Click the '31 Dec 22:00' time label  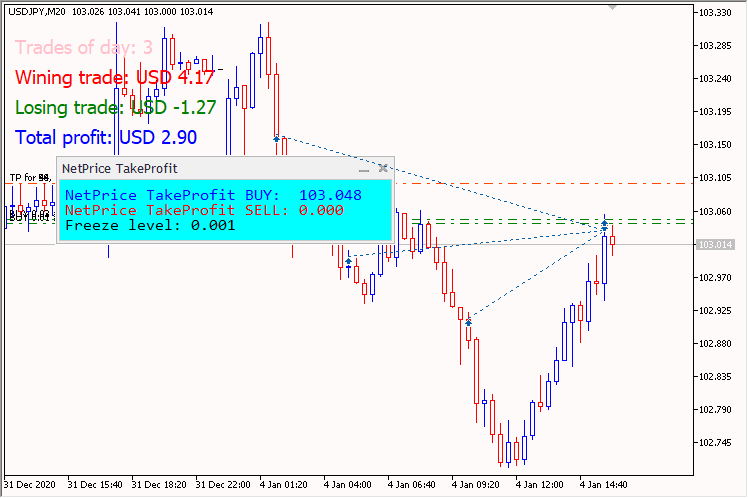point(223,485)
